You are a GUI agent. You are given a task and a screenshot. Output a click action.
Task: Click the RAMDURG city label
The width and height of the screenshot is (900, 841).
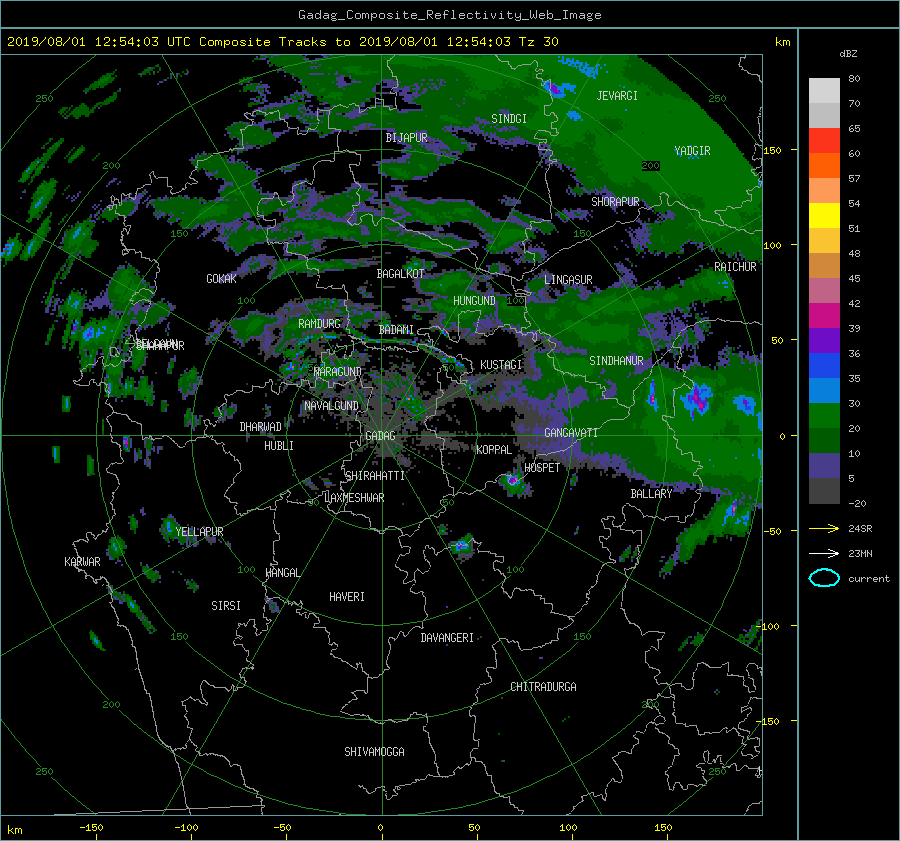coord(319,324)
